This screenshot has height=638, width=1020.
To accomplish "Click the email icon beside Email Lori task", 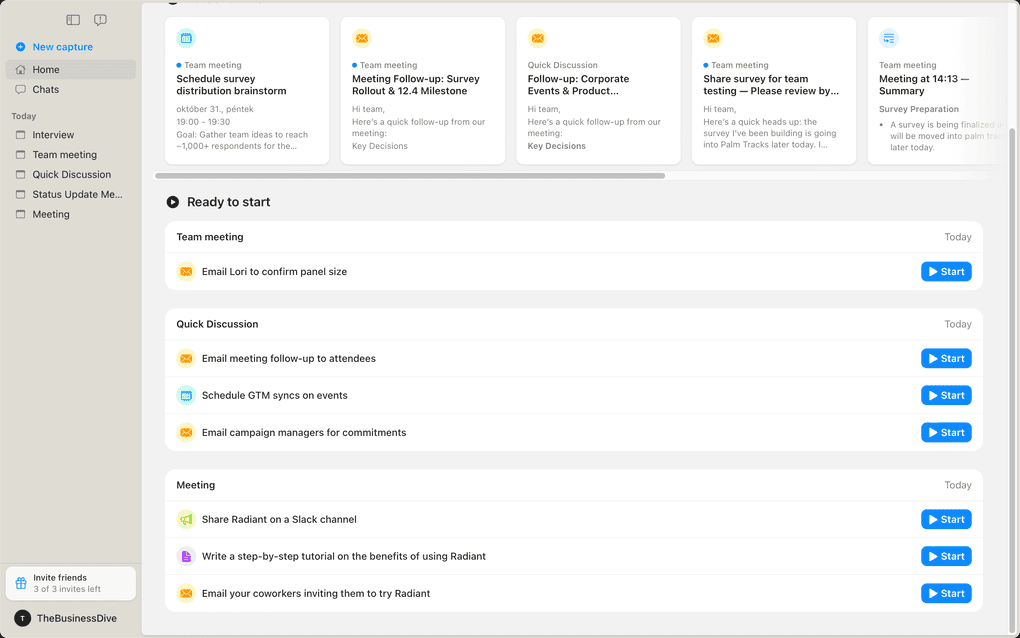I will [x=186, y=271].
